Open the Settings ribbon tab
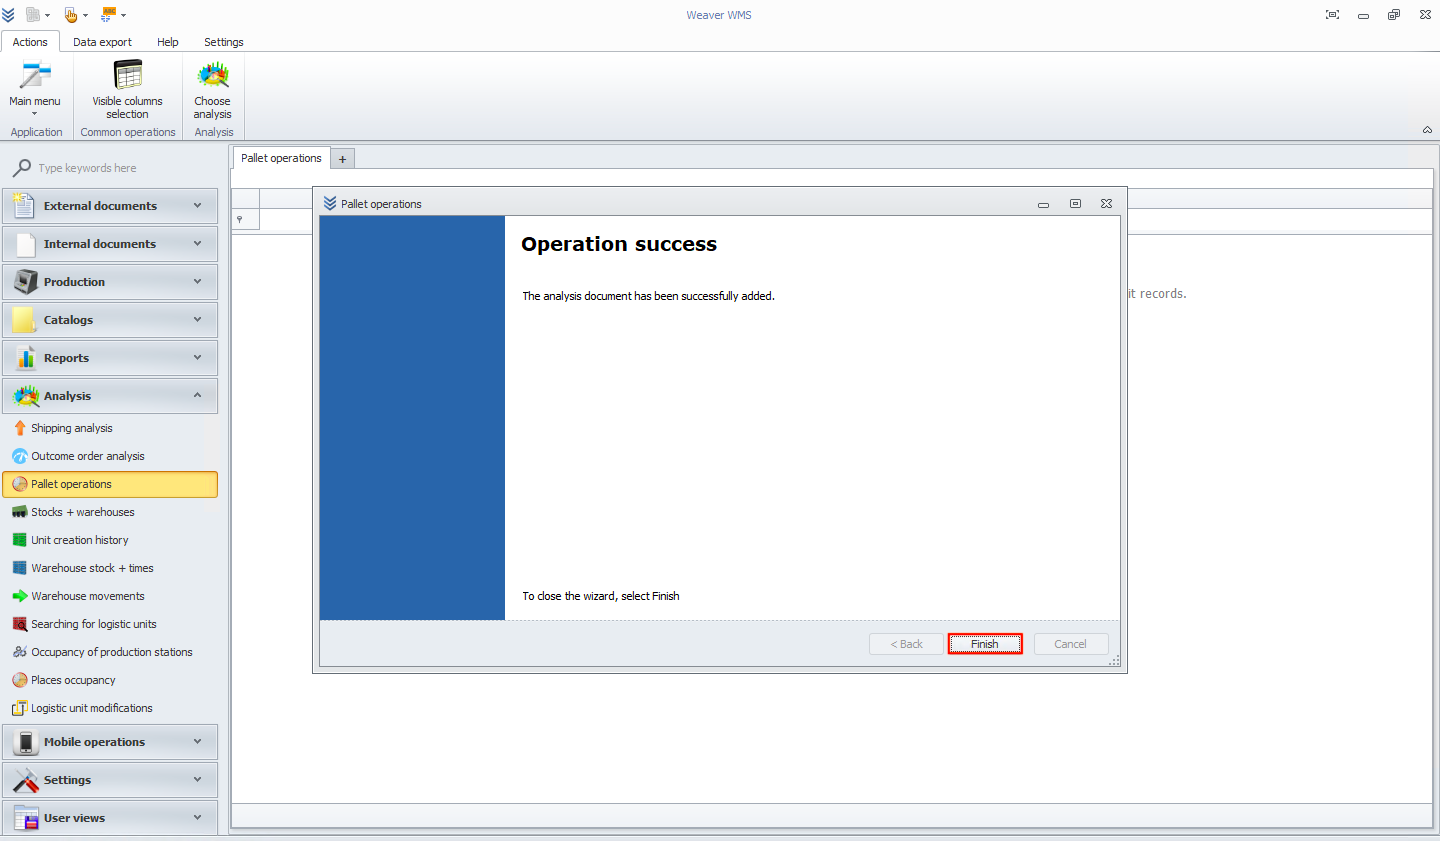Screen dimensions: 1440x841 click(x=224, y=42)
